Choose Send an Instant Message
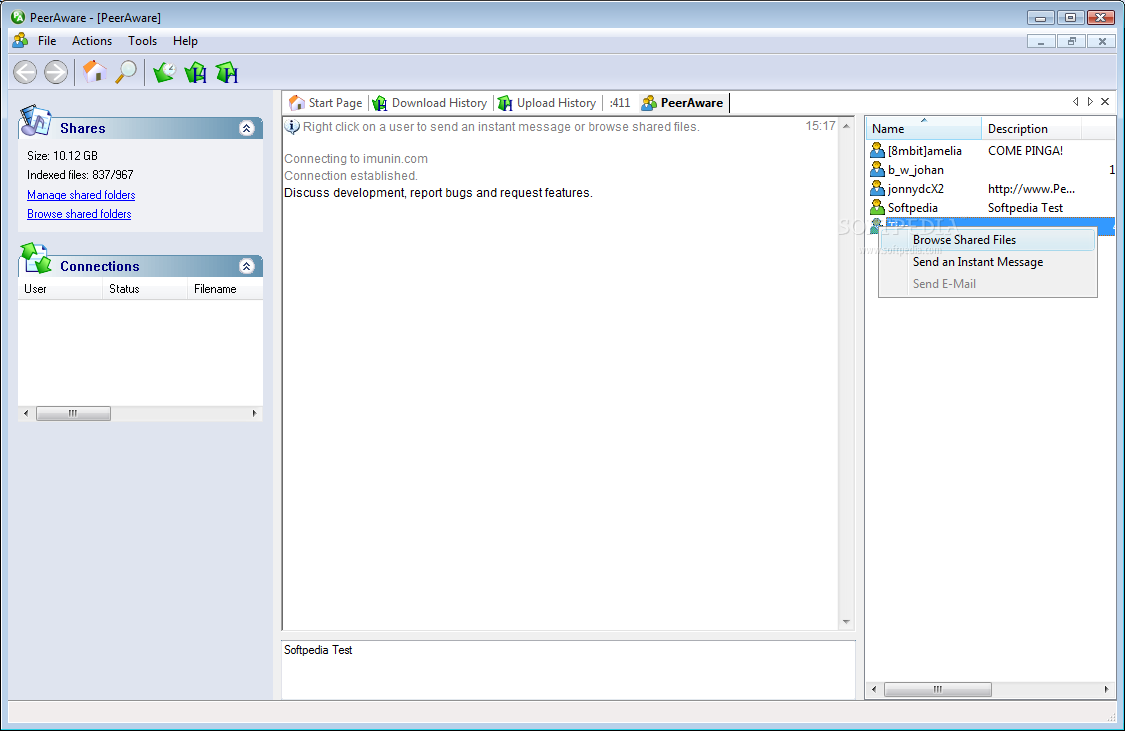 (x=988, y=262)
